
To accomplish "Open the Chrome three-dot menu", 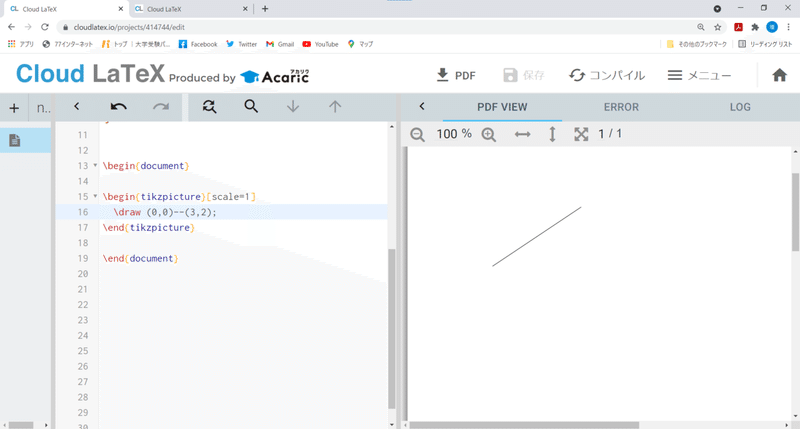I will tap(789, 27).
